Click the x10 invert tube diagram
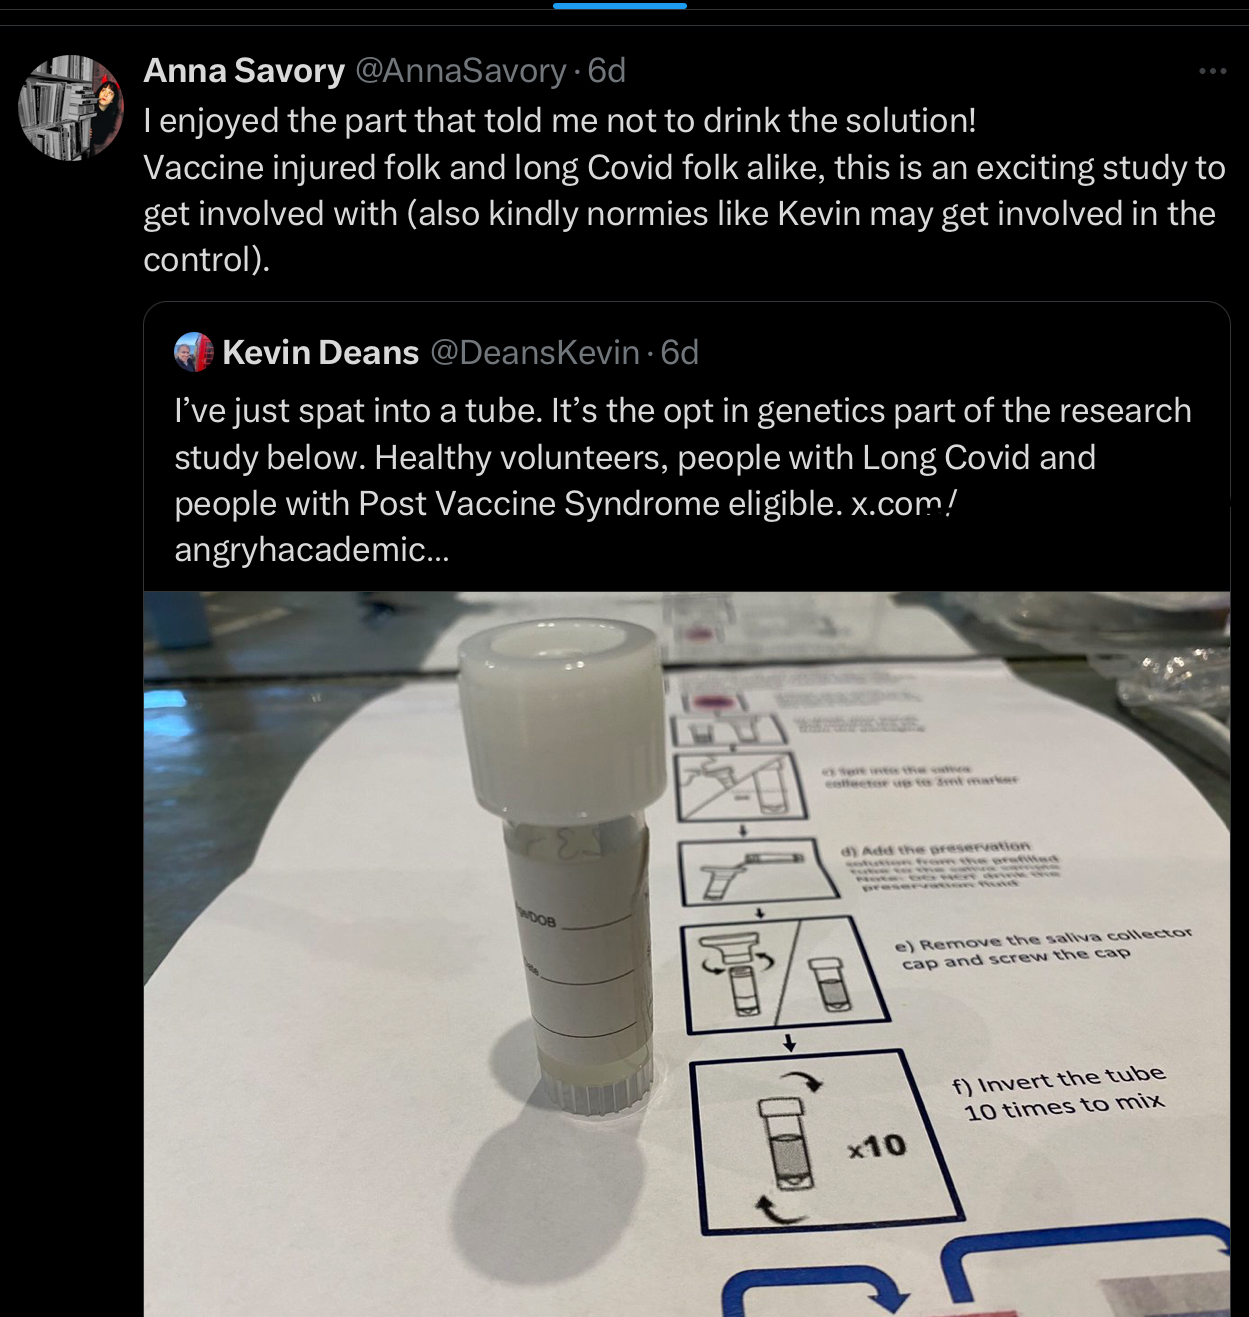1249x1317 pixels. pyautogui.click(x=826, y=1141)
